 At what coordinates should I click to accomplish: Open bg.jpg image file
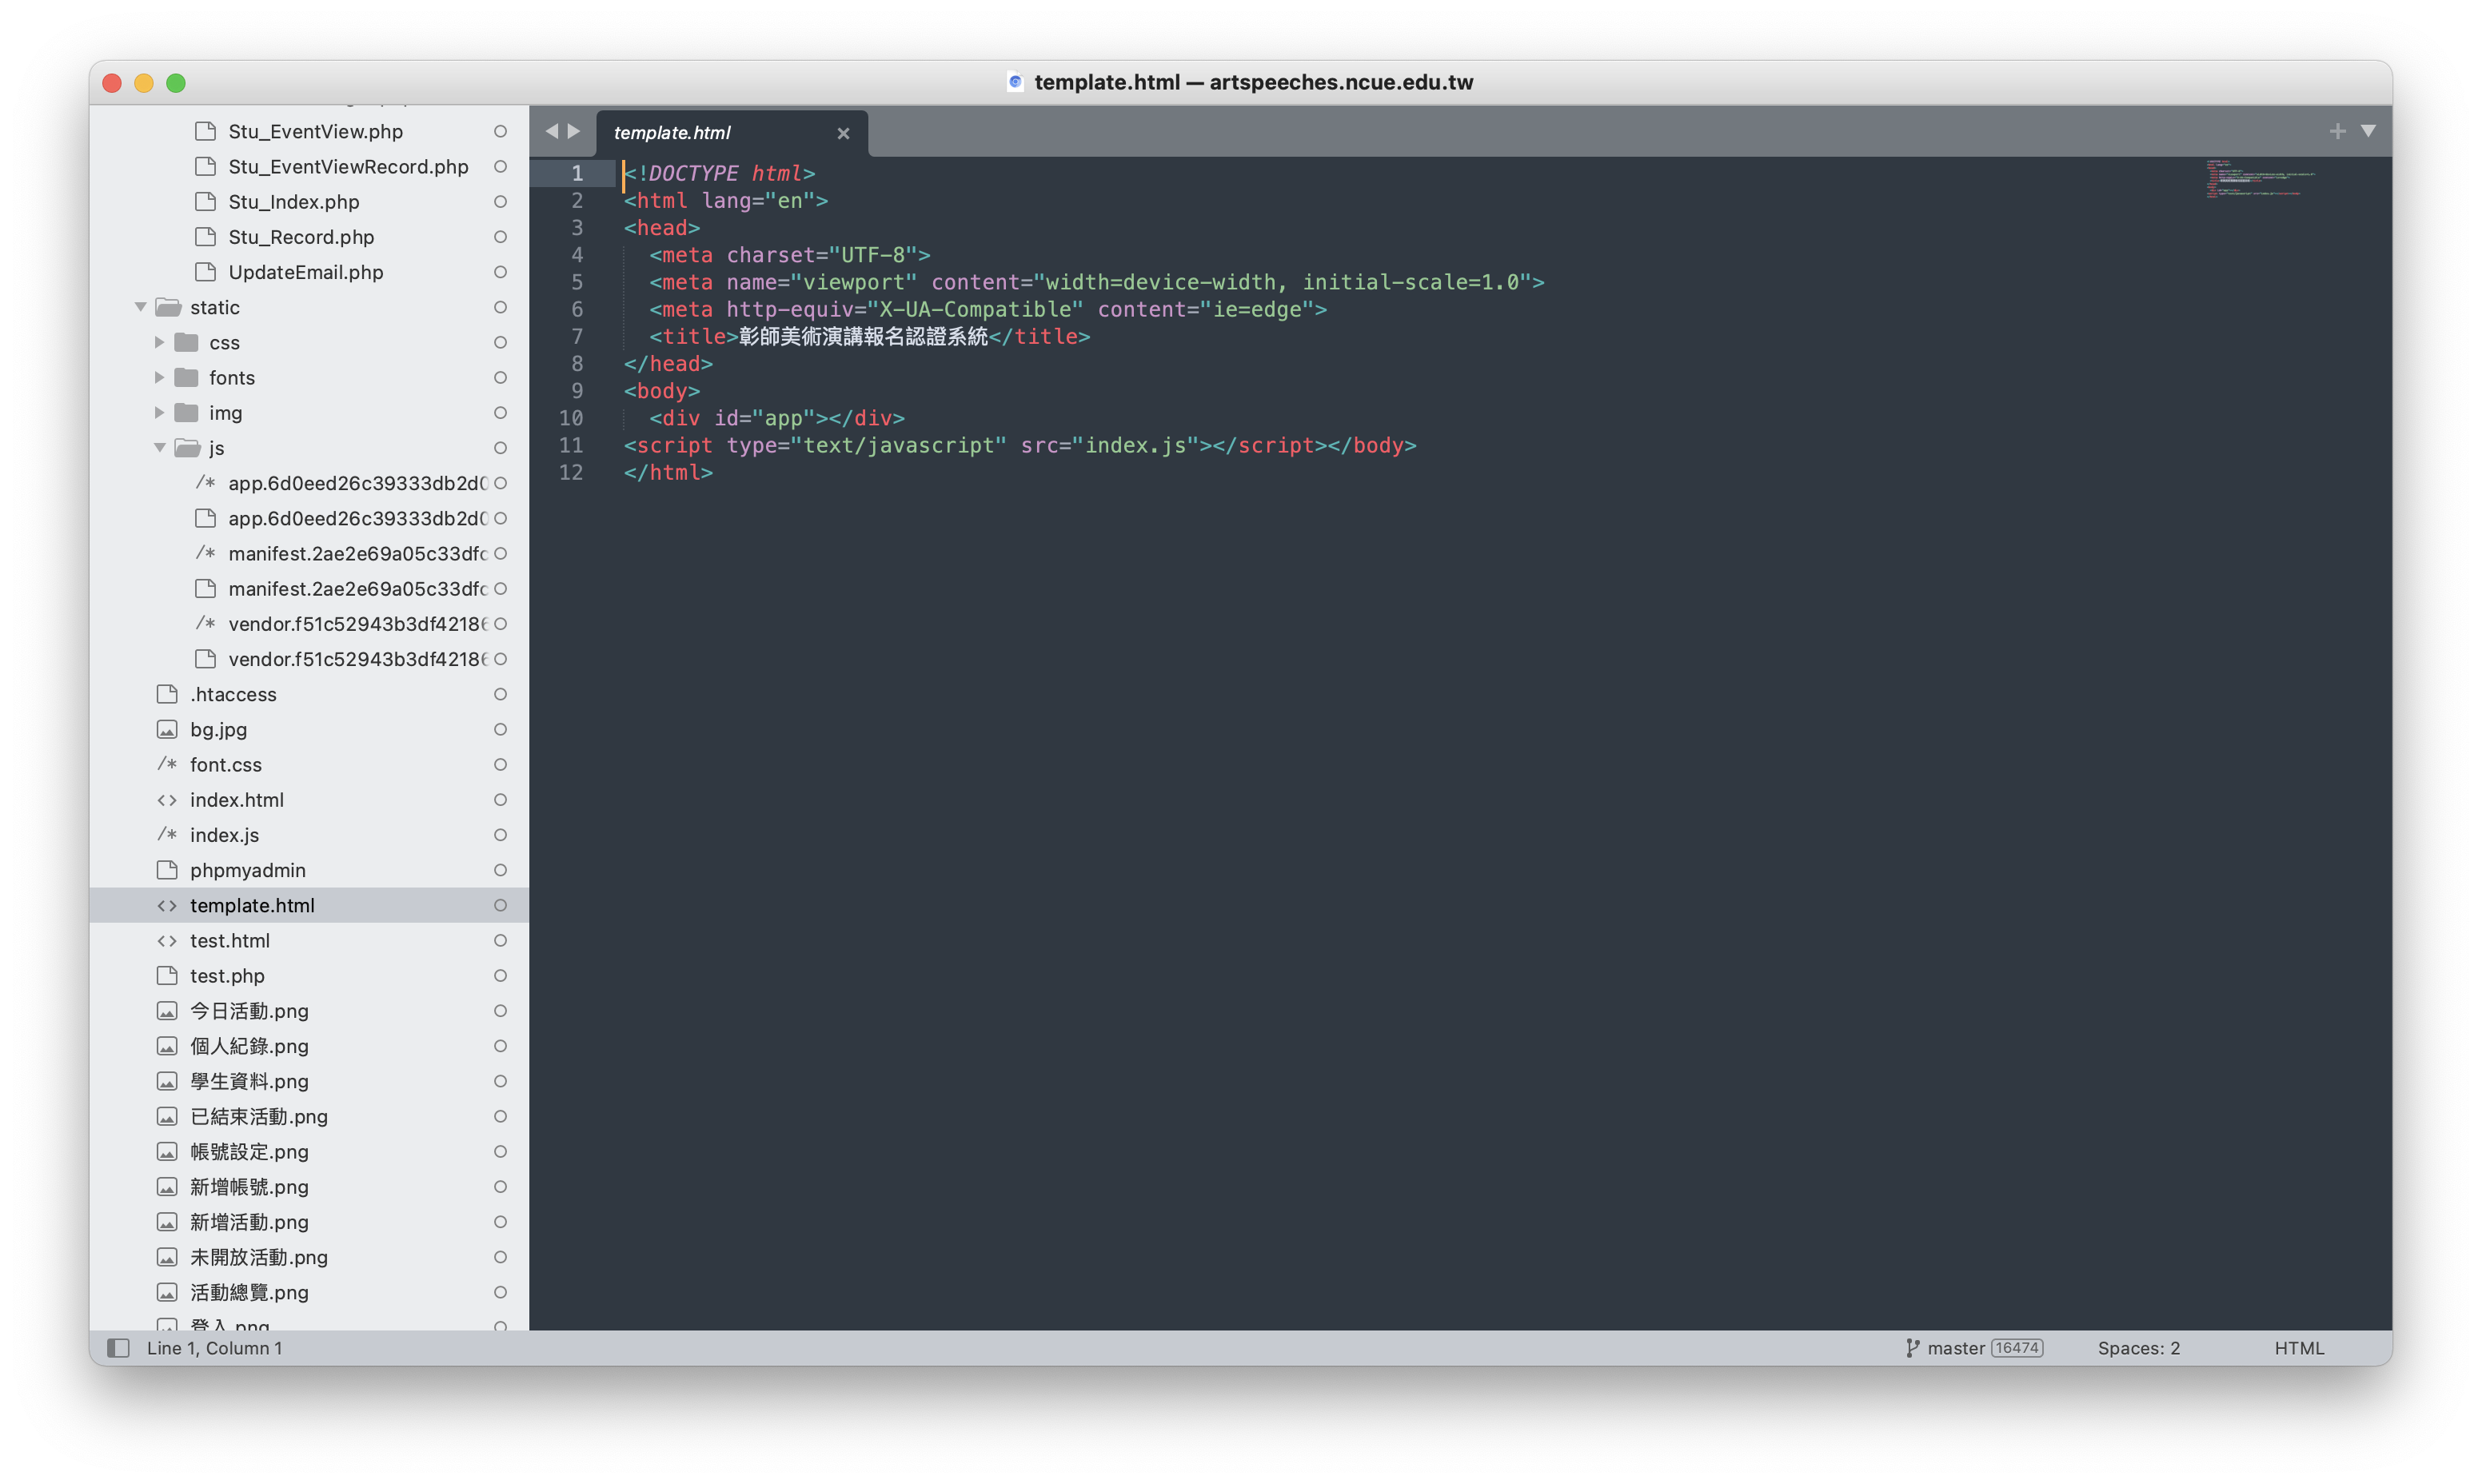click(218, 729)
